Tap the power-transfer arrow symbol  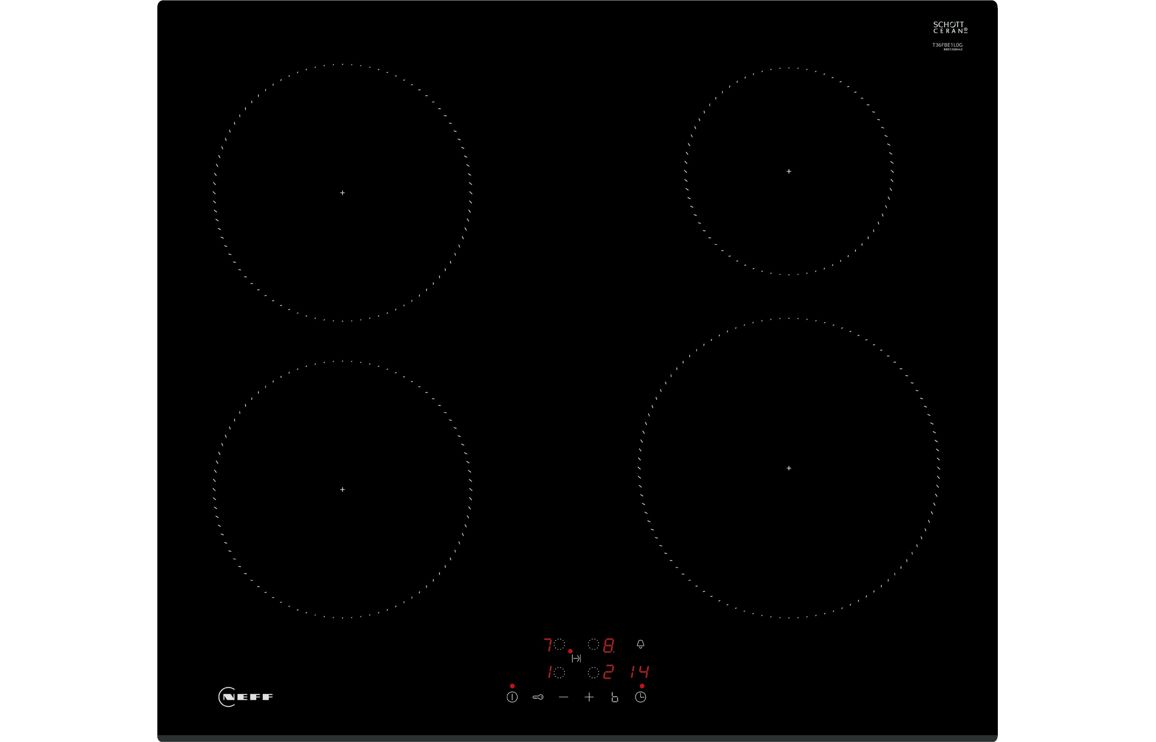576,658
